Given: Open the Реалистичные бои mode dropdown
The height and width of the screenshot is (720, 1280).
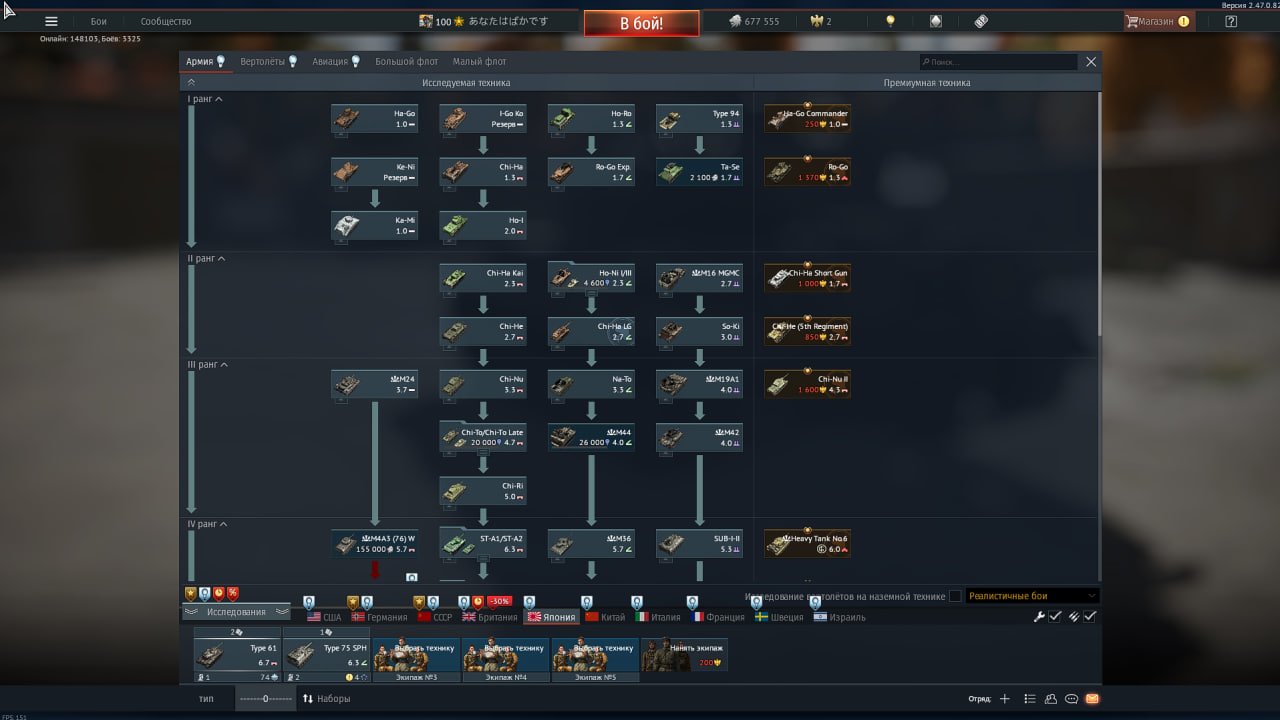Looking at the screenshot, I should (1031, 596).
